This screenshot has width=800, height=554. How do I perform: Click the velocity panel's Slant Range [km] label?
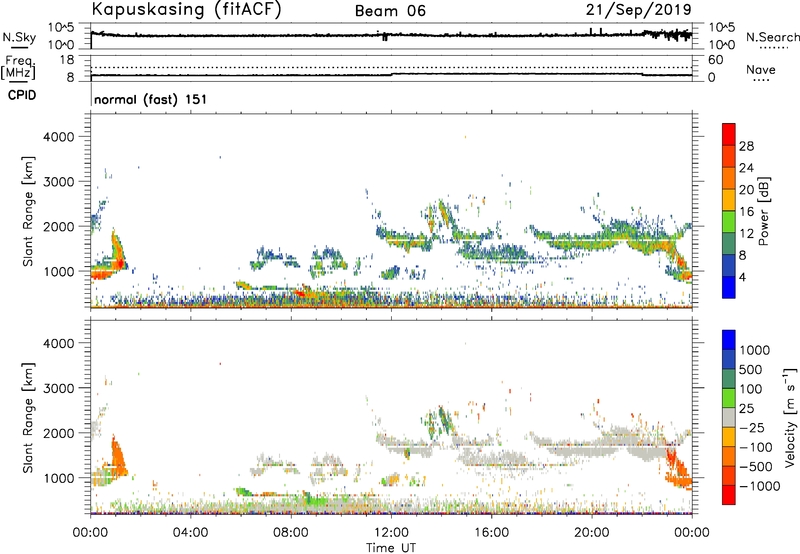coord(28,418)
